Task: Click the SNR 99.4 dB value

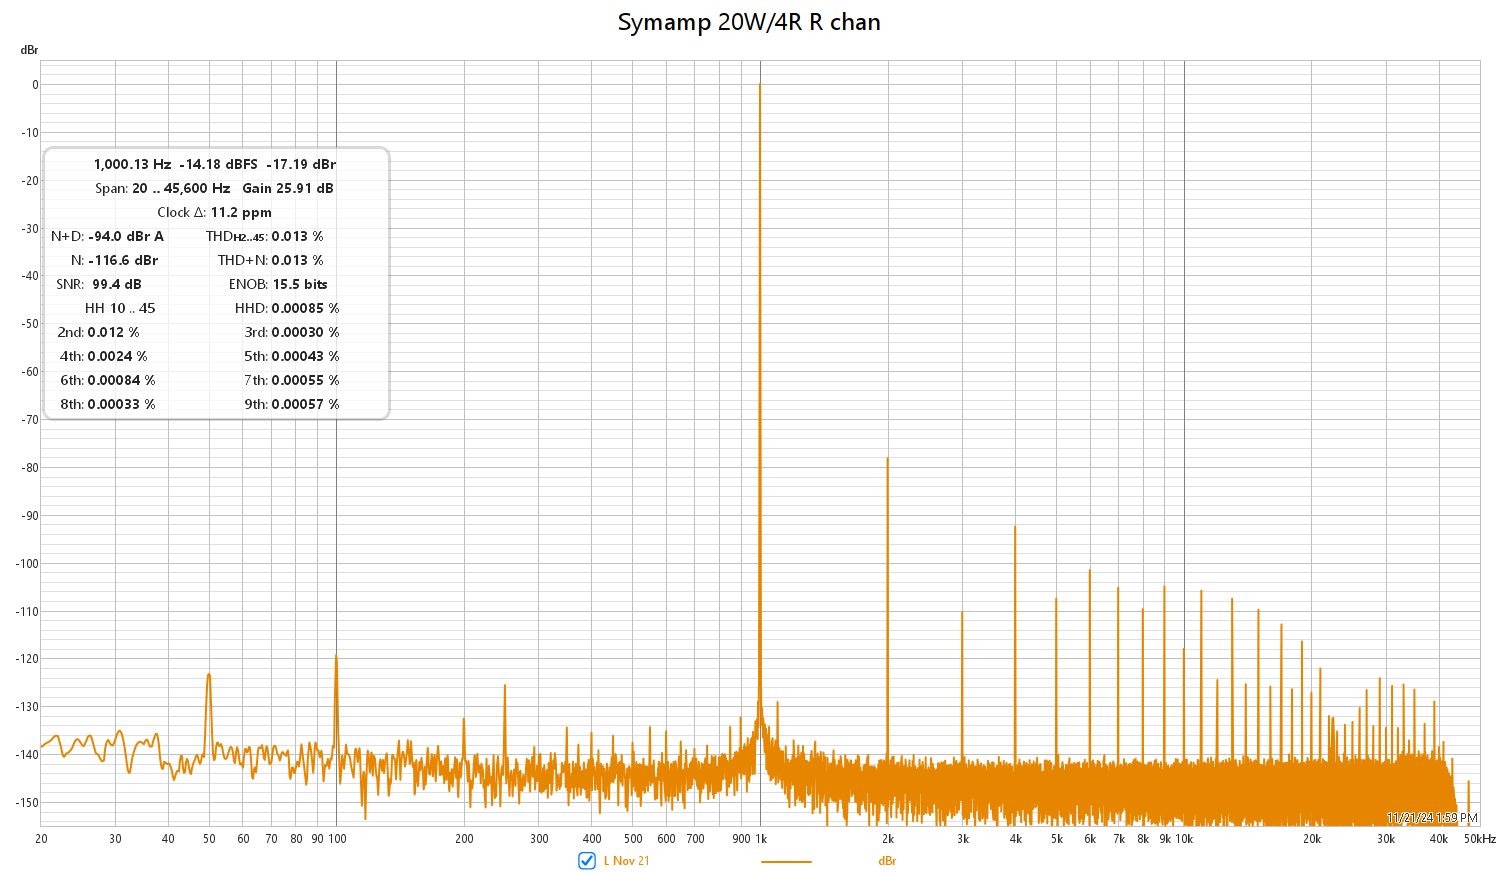Action: 117,284
